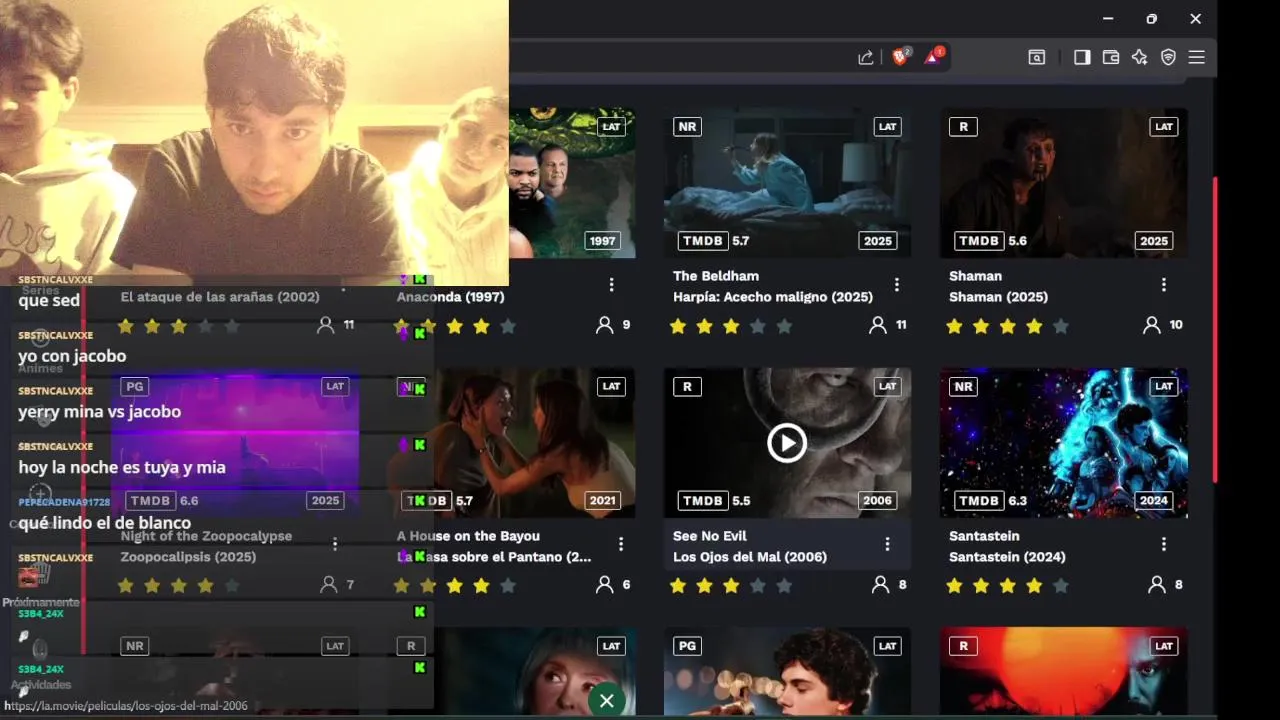Click the user count icon on Santastein card
The image size is (1280, 720).
[x=1157, y=584]
